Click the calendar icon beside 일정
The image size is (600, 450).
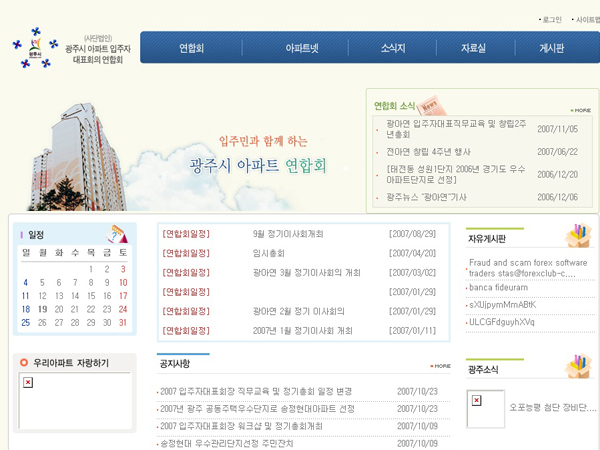tap(117, 234)
